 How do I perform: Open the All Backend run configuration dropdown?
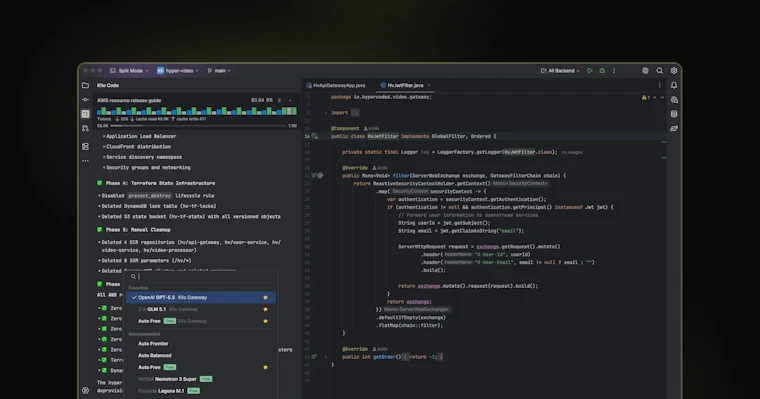coord(560,71)
